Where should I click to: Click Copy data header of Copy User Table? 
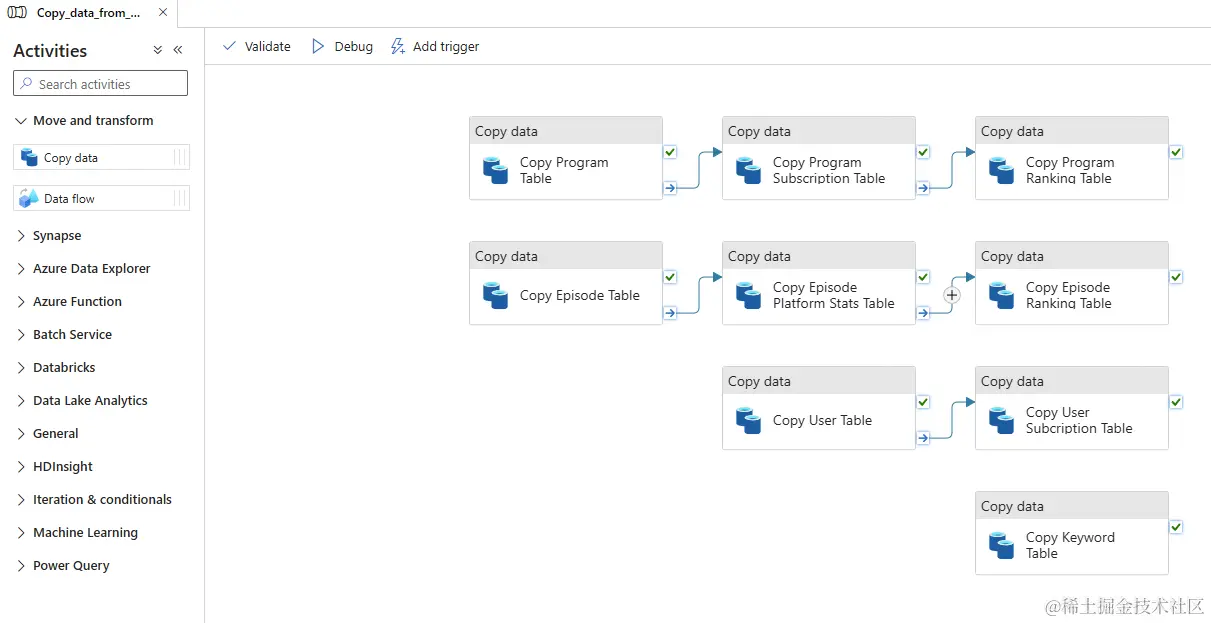819,381
